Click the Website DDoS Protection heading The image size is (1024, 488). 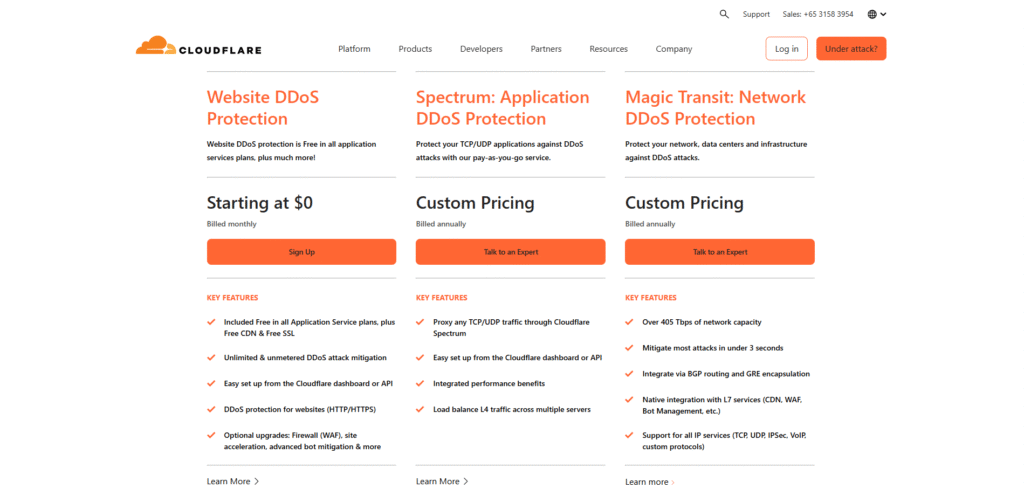tap(263, 108)
